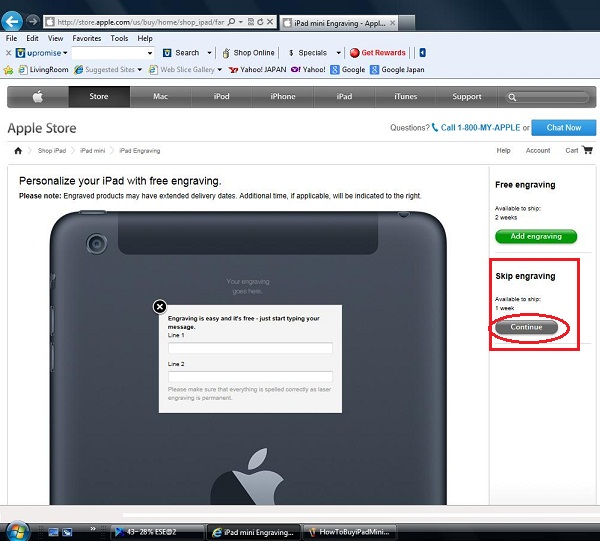Close the iPad mini Engraving tab
Screen dimensions: 600x541
pos(392,23)
